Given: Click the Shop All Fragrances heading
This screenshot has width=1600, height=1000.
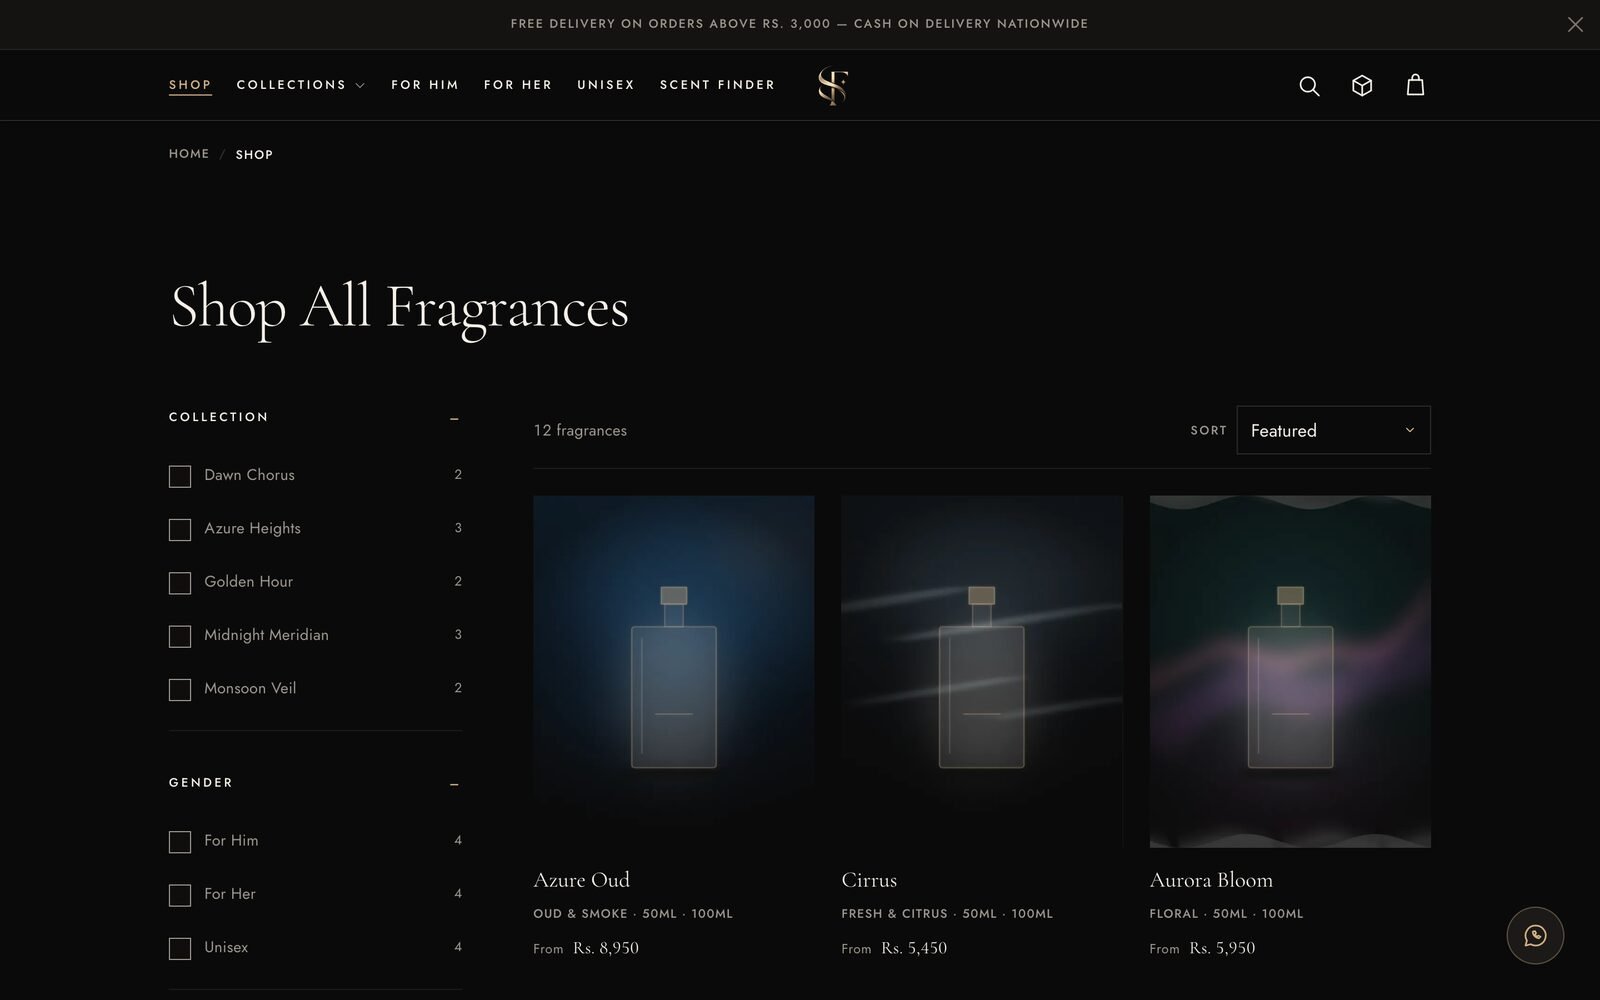Looking at the screenshot, I should point(400,308).
